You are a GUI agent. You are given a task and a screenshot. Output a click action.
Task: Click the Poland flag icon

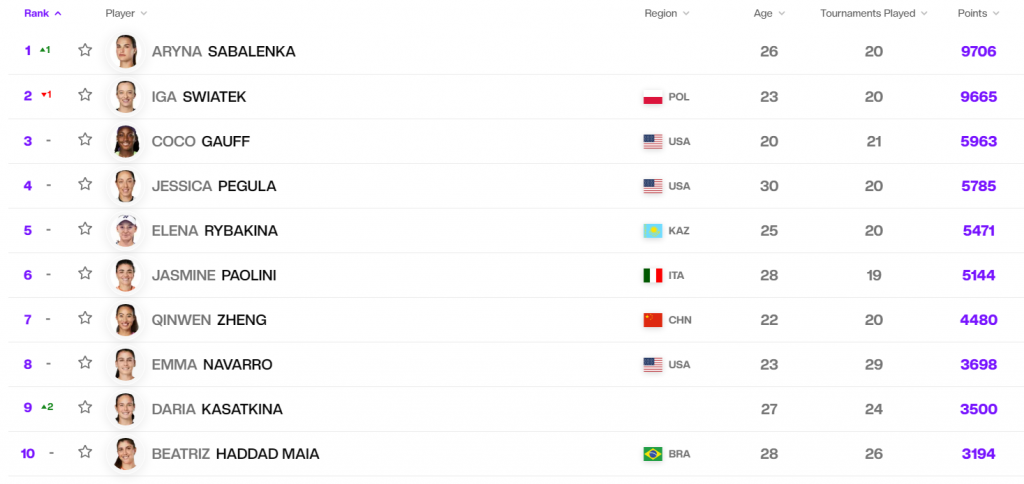(x=653, y=97)
